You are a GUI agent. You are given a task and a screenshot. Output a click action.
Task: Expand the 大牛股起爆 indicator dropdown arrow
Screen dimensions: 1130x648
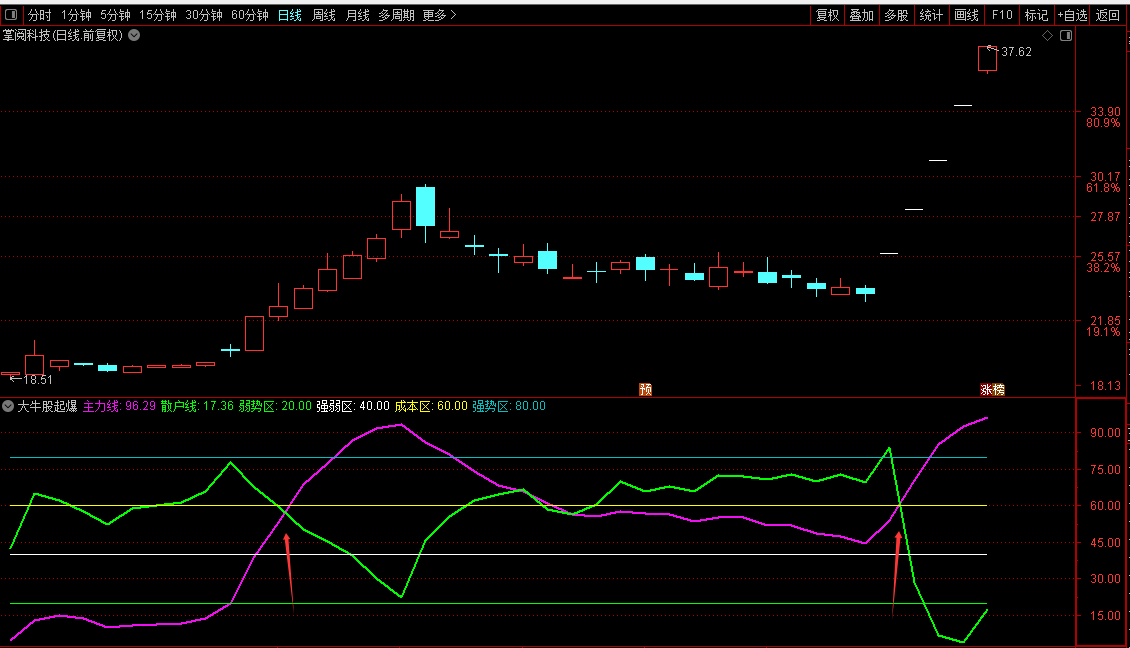(8, 407)
